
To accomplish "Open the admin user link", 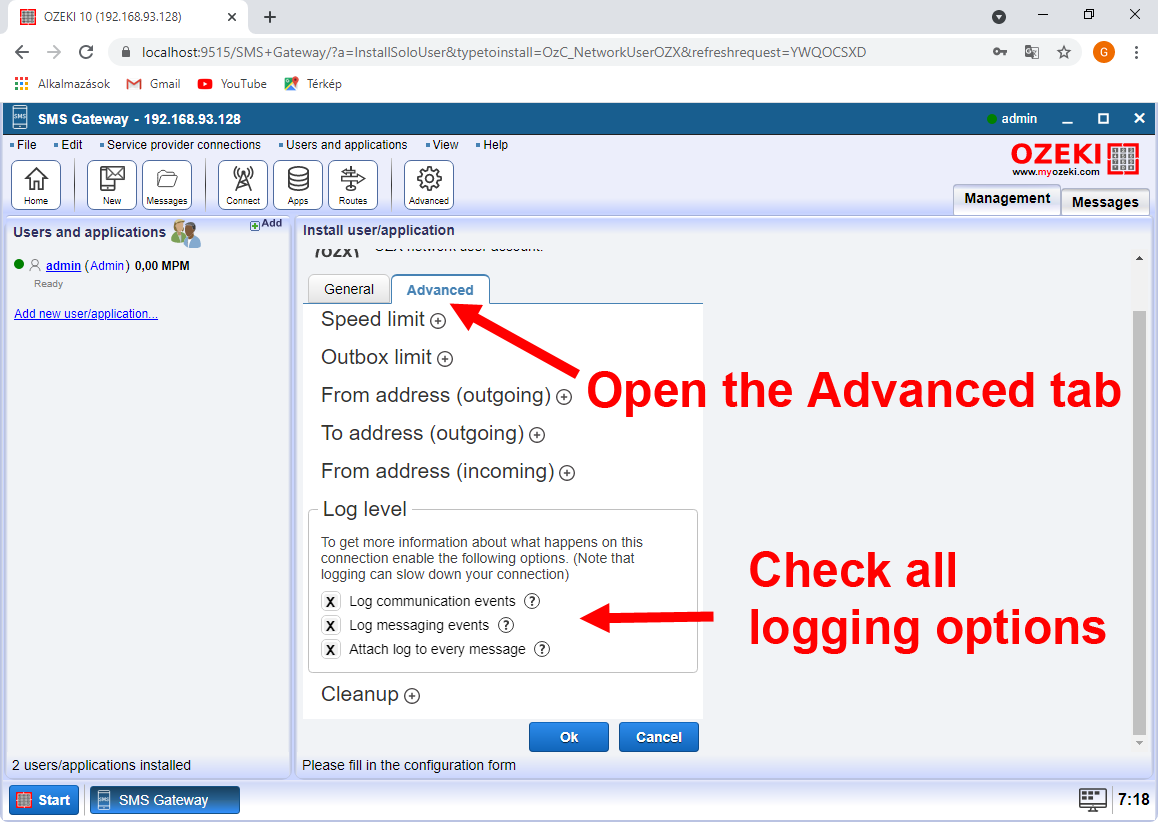I will pos(64,266).
